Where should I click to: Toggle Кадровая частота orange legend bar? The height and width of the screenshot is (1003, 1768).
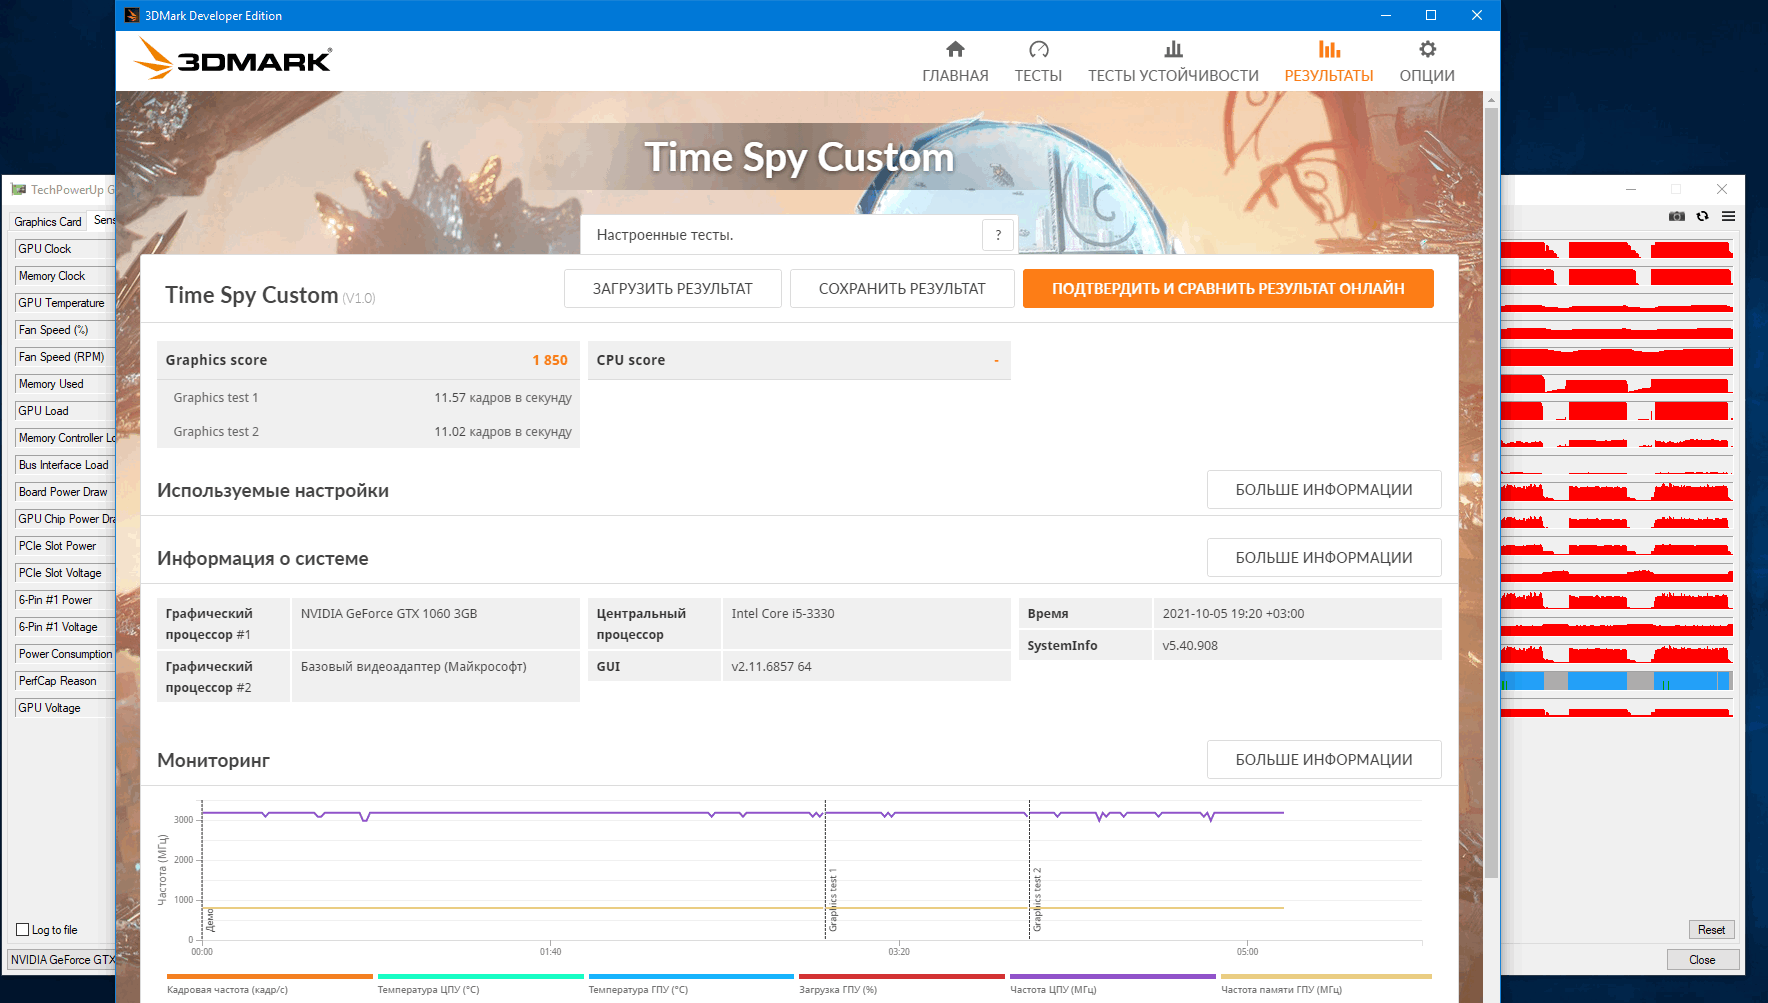[x=270, y=976]
